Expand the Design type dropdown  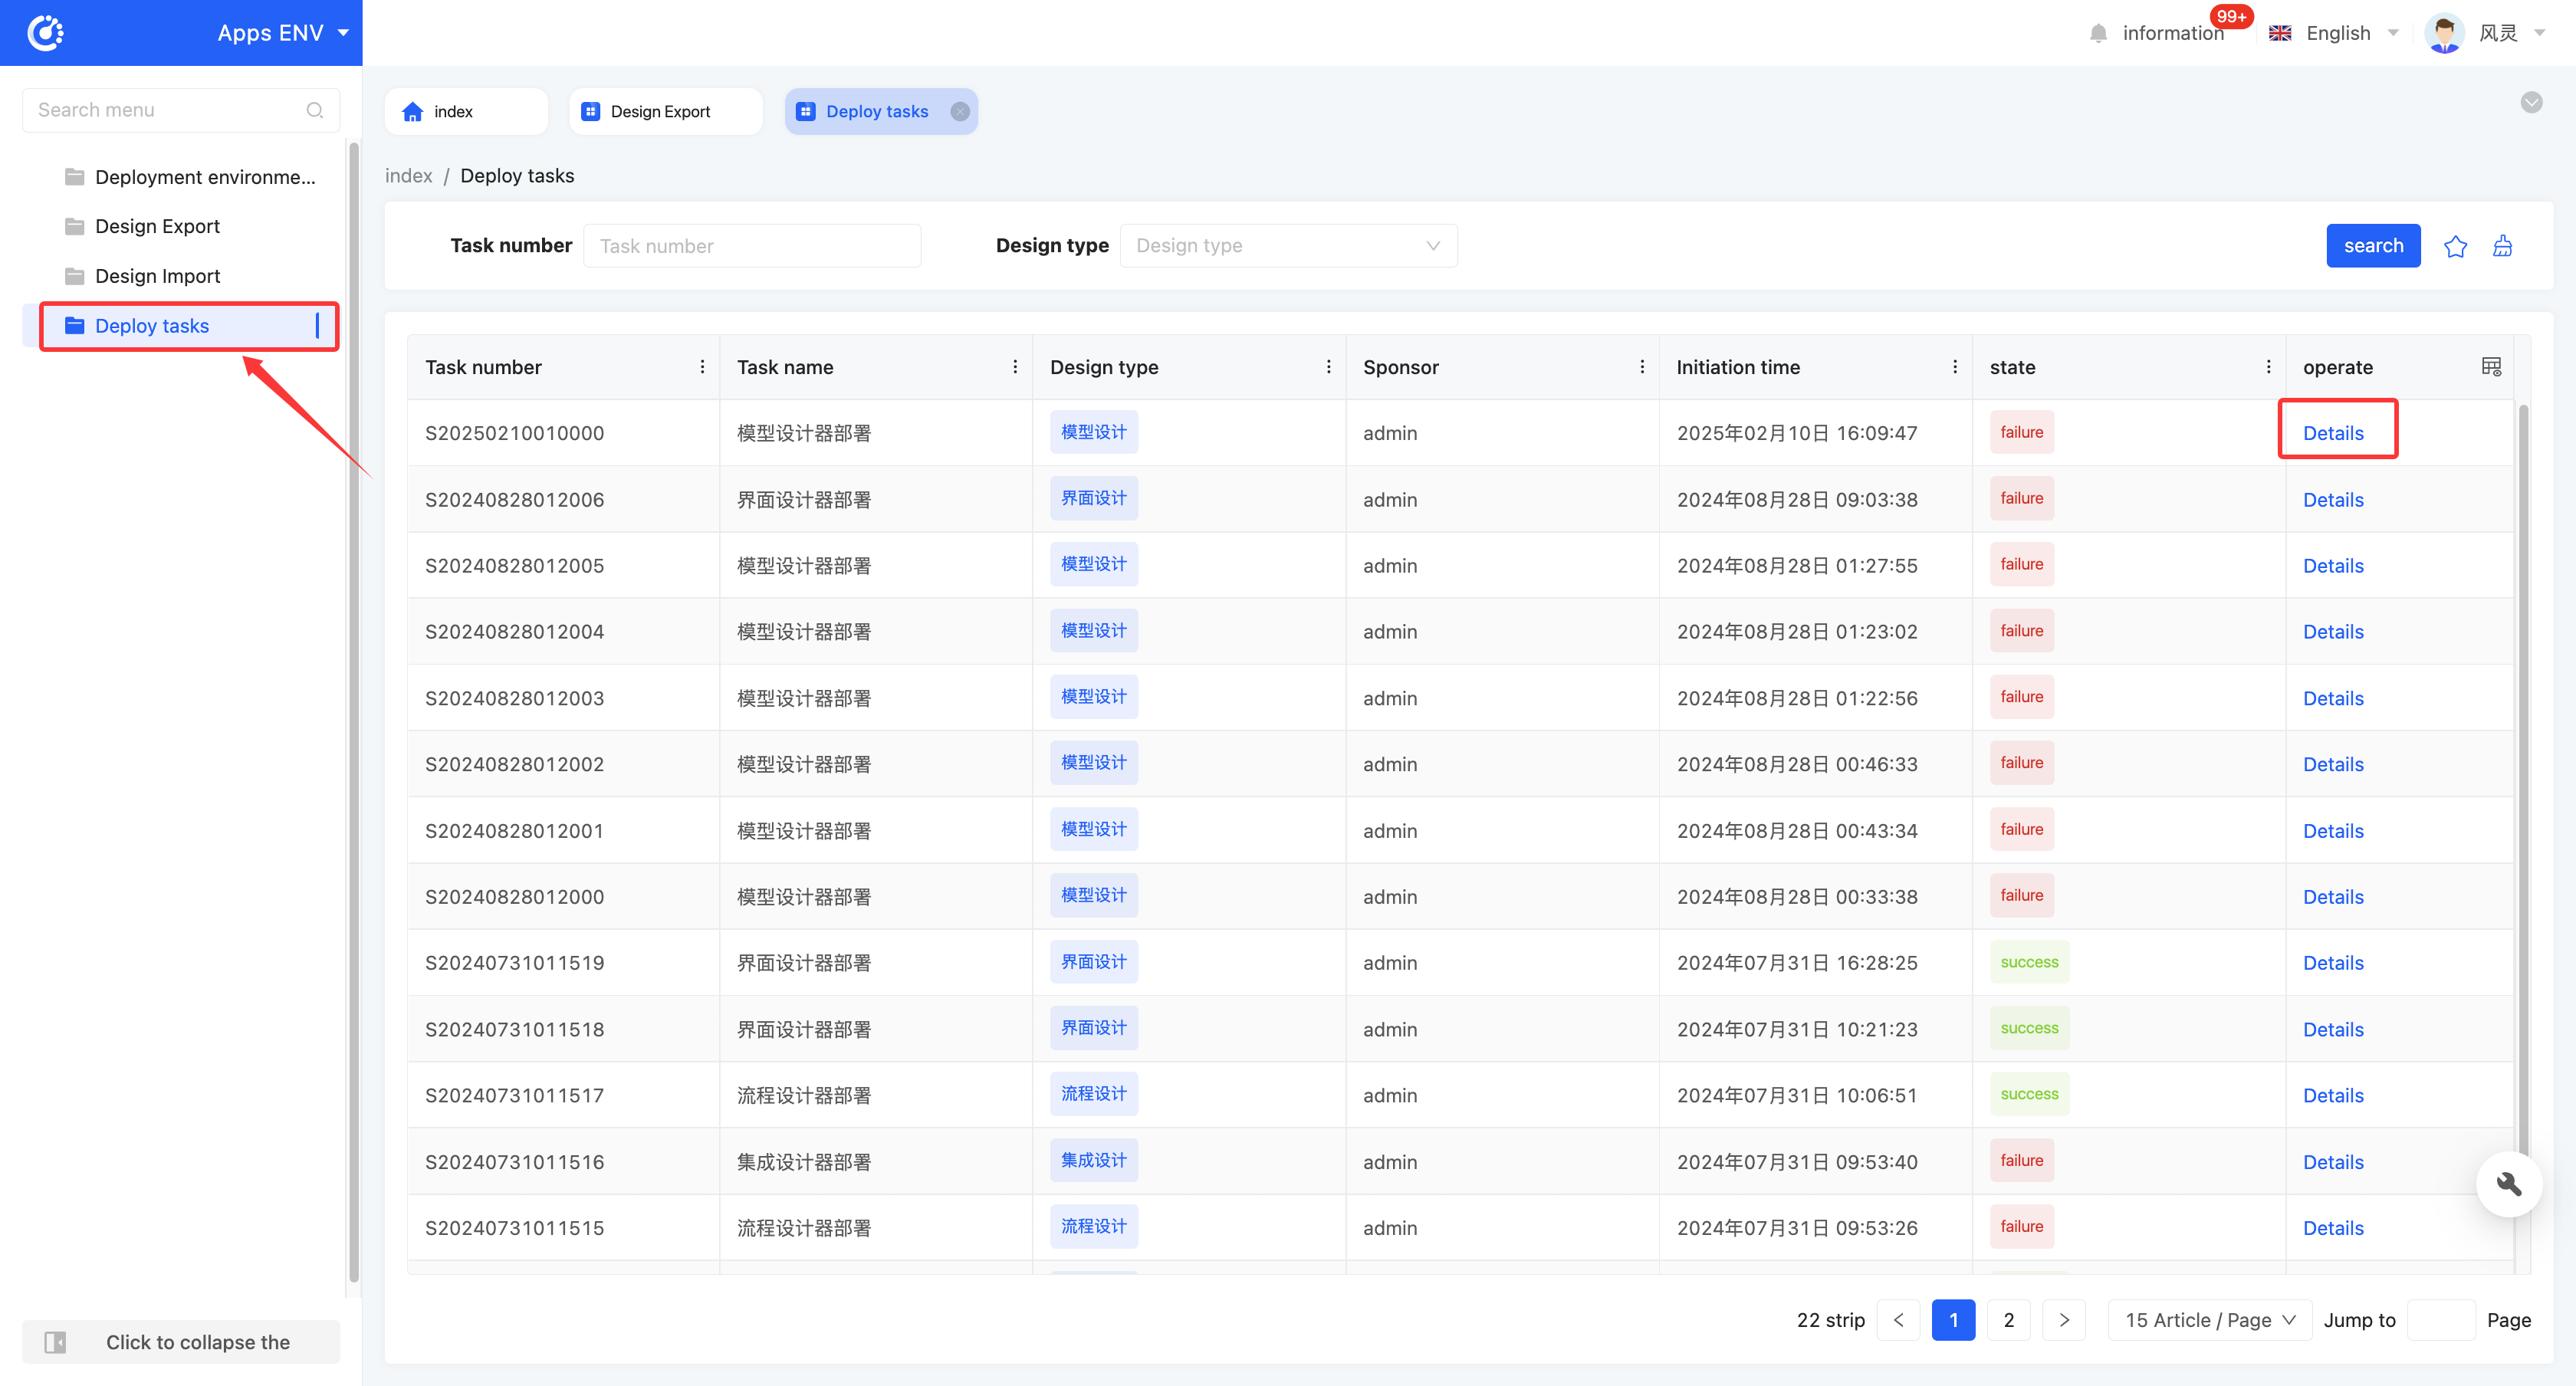tap(1288, 246)
